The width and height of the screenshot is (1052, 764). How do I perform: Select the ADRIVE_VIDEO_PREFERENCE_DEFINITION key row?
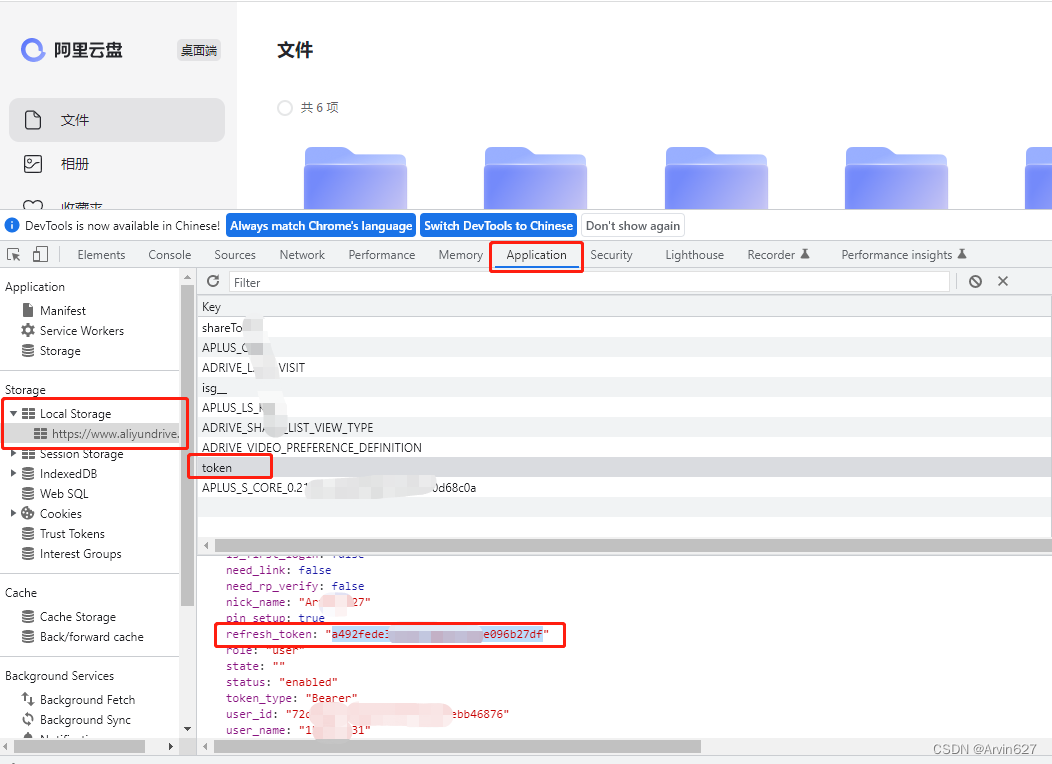(624, 447)
